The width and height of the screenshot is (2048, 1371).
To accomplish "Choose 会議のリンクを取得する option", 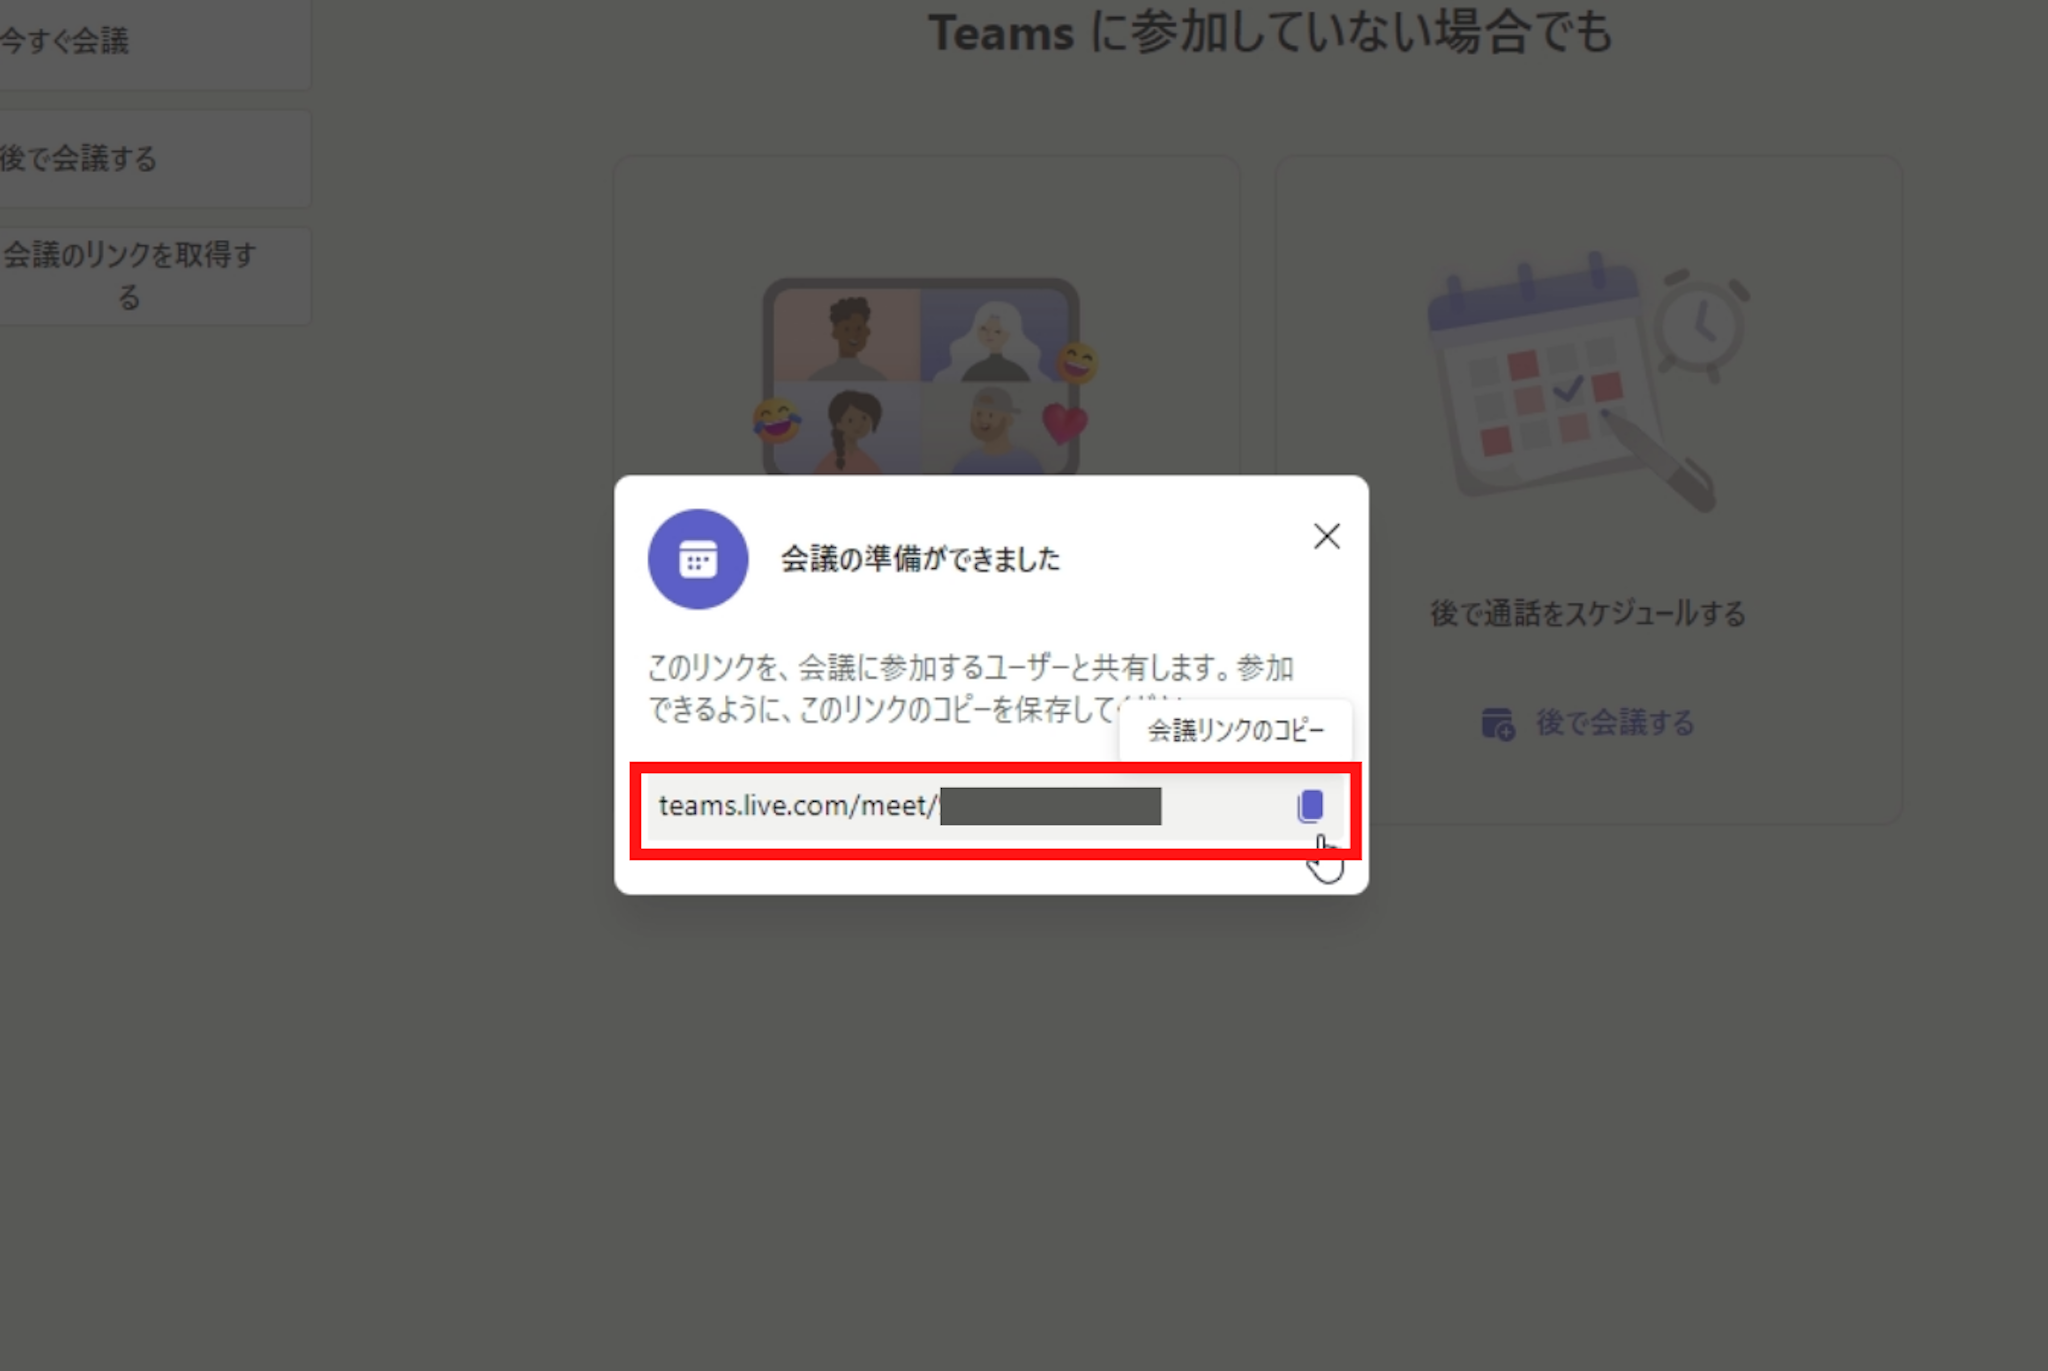I will 130,275.
